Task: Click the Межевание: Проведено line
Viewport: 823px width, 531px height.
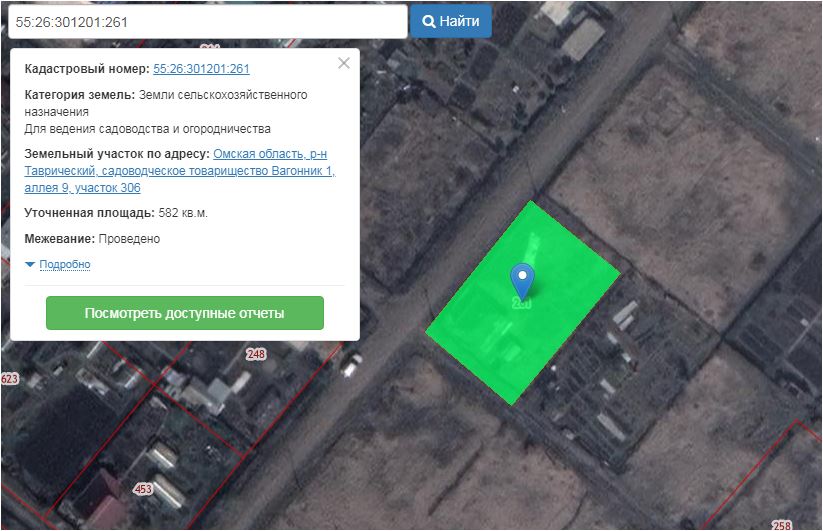Action: coord(92,239)
